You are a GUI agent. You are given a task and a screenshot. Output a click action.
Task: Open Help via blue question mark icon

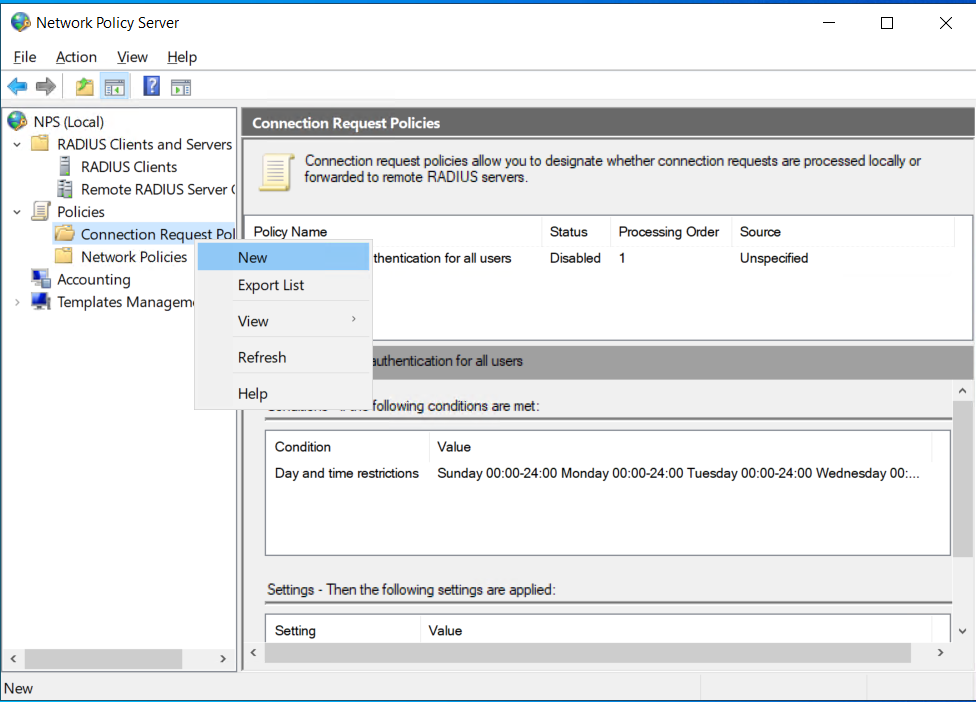[151, 86]
